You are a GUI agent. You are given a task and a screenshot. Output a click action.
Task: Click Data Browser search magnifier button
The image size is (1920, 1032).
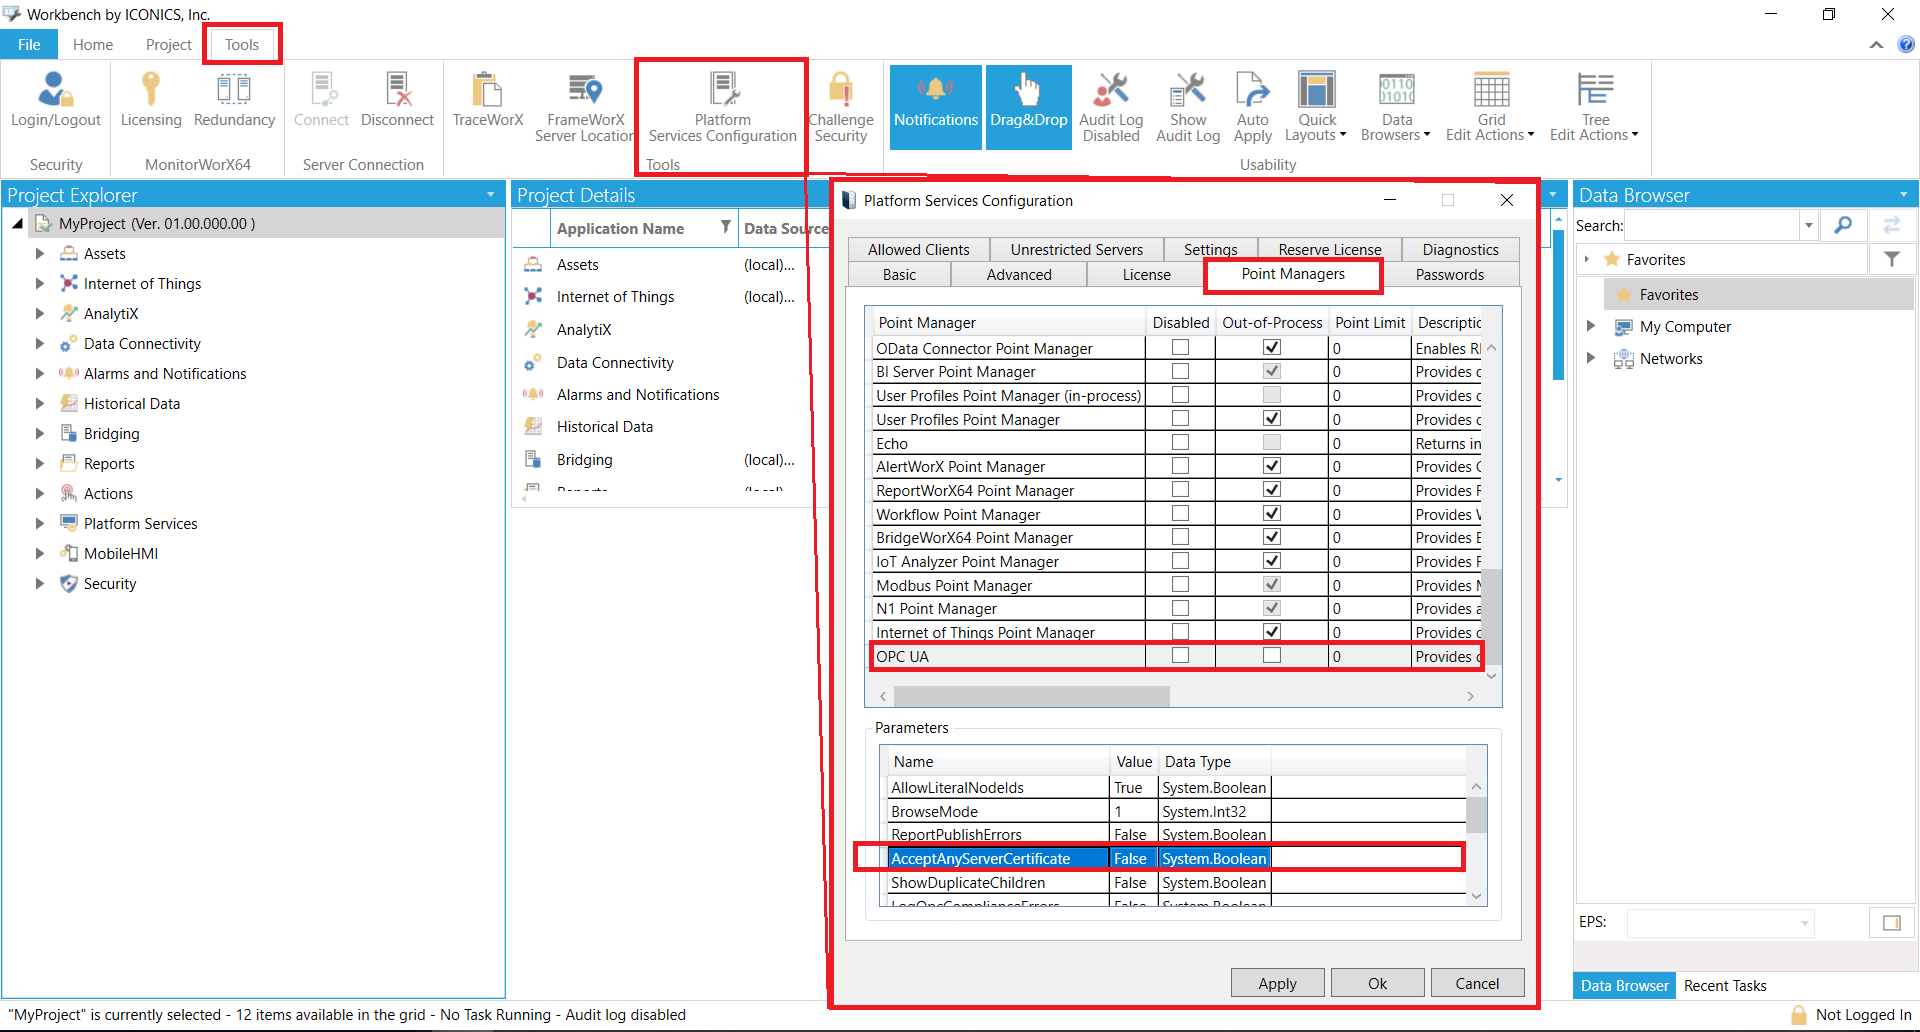pos(1843,226)
